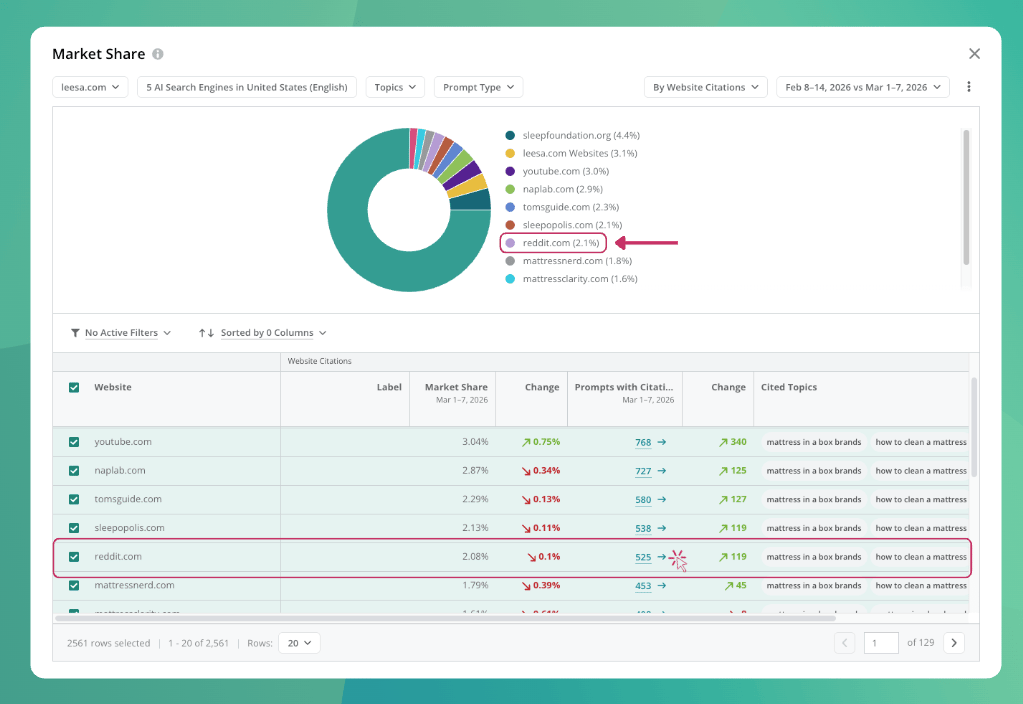Expand the By Website Citations dropdown

pyautogui.click(x=705, y=87)
